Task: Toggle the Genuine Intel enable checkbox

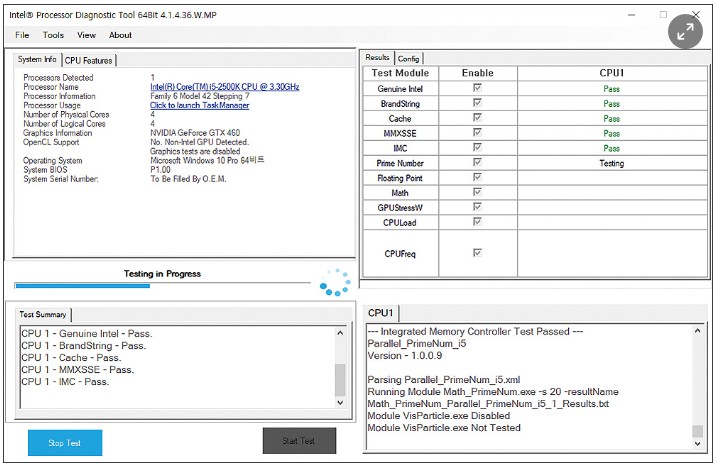Action: pyautogui.click(x=477, y=88)
